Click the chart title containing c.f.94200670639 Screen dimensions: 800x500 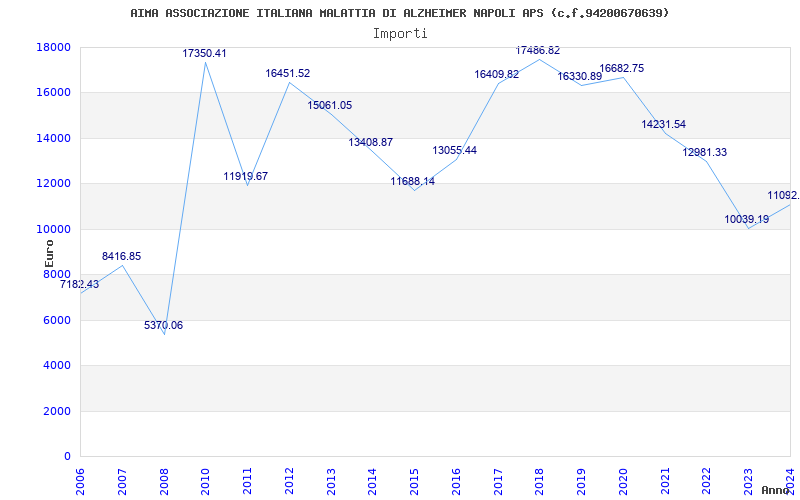399,13
